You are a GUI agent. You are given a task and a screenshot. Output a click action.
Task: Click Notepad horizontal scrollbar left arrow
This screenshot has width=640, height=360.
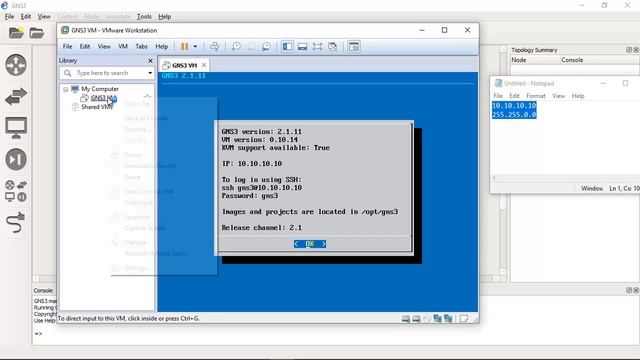point(494,178)
